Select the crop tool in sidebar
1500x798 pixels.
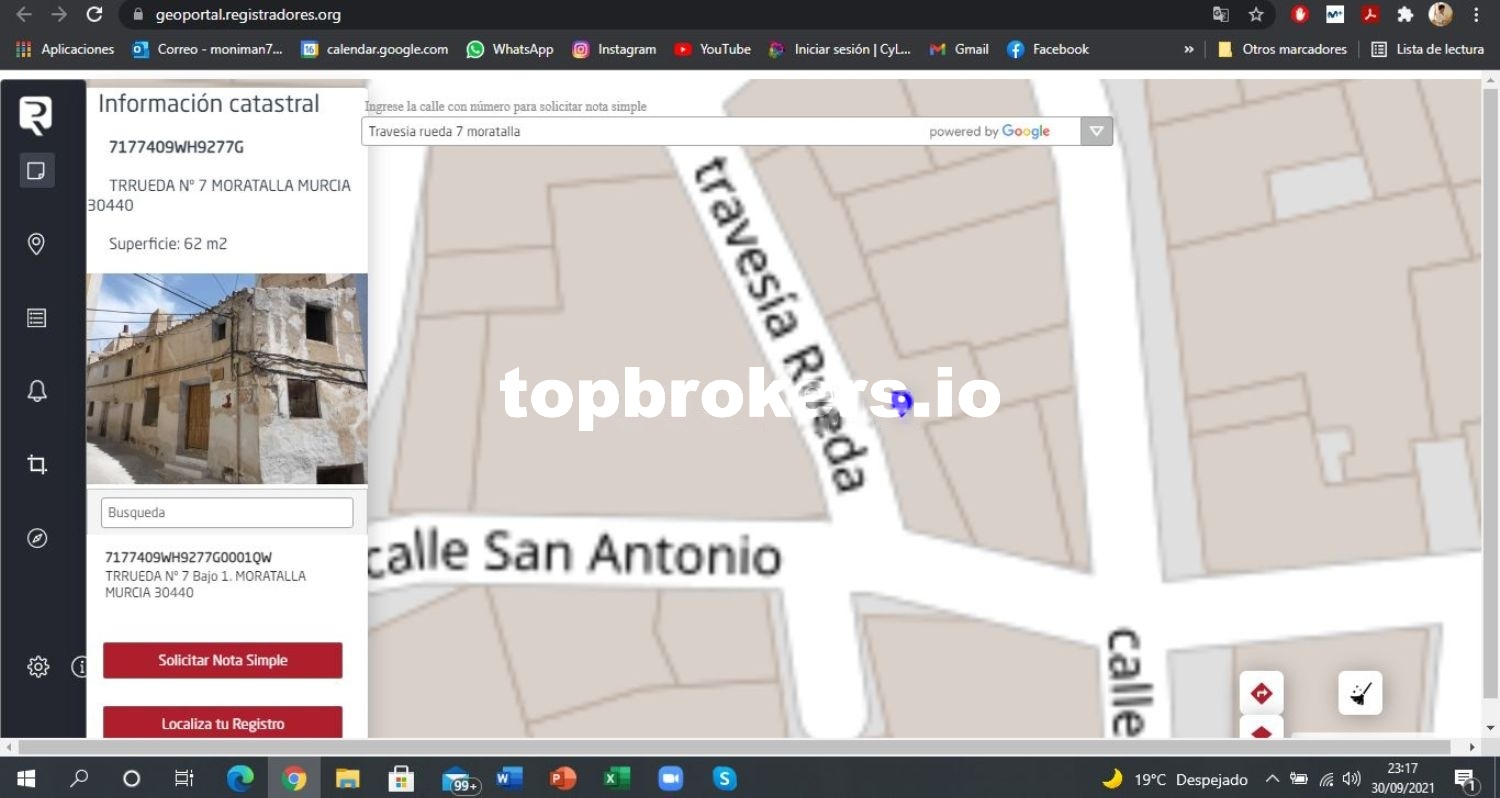(x=36, y=464)
